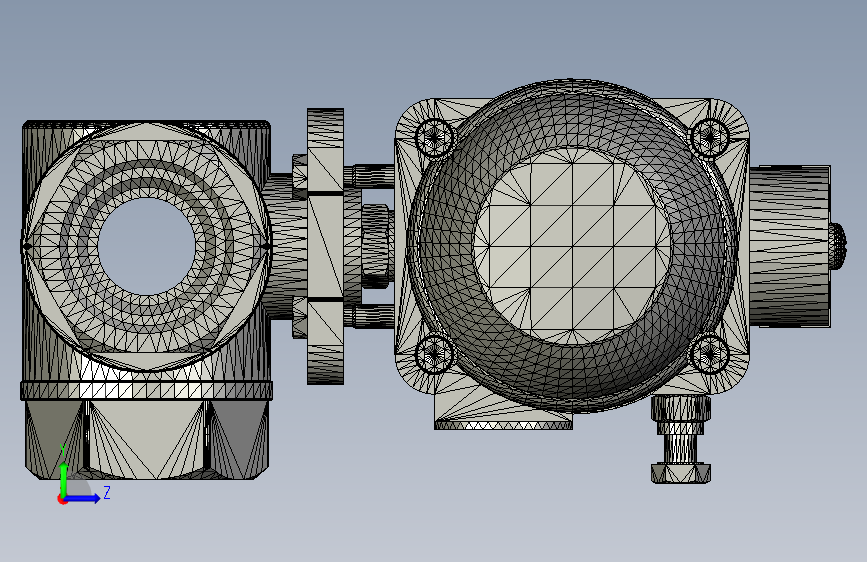Select the top-right cover screw on the square housing
Viewport: 867px width, 562px height.
tap(711, 136)
